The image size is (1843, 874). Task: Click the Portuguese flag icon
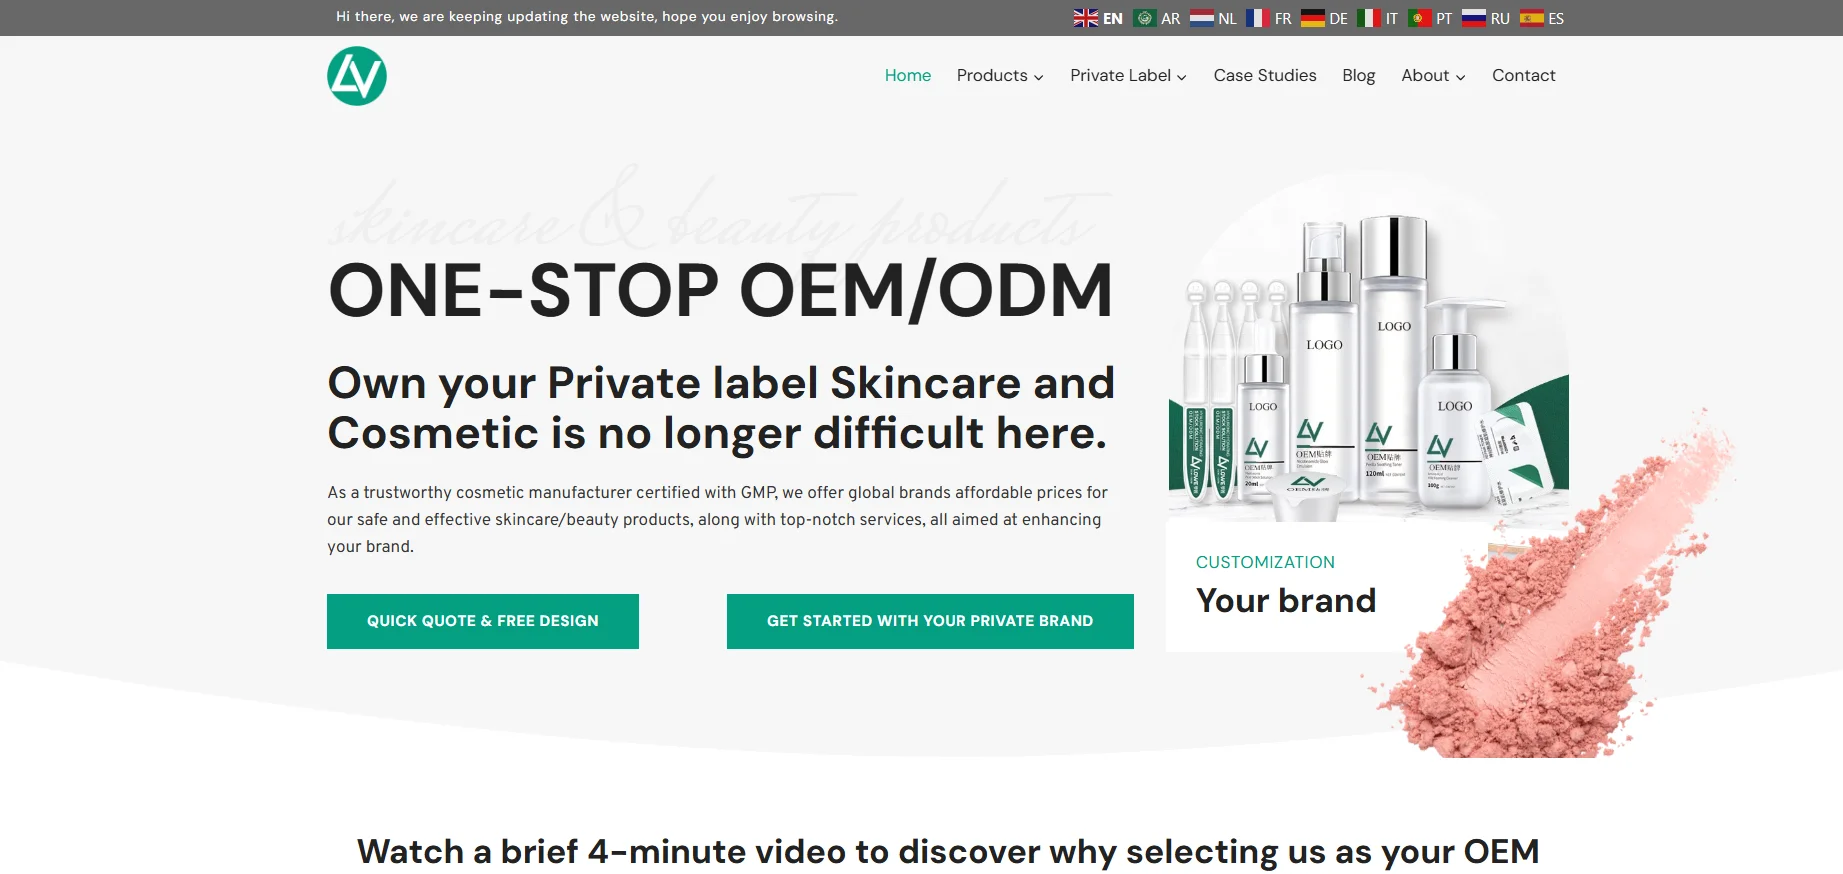click(x=1419, y=18)
